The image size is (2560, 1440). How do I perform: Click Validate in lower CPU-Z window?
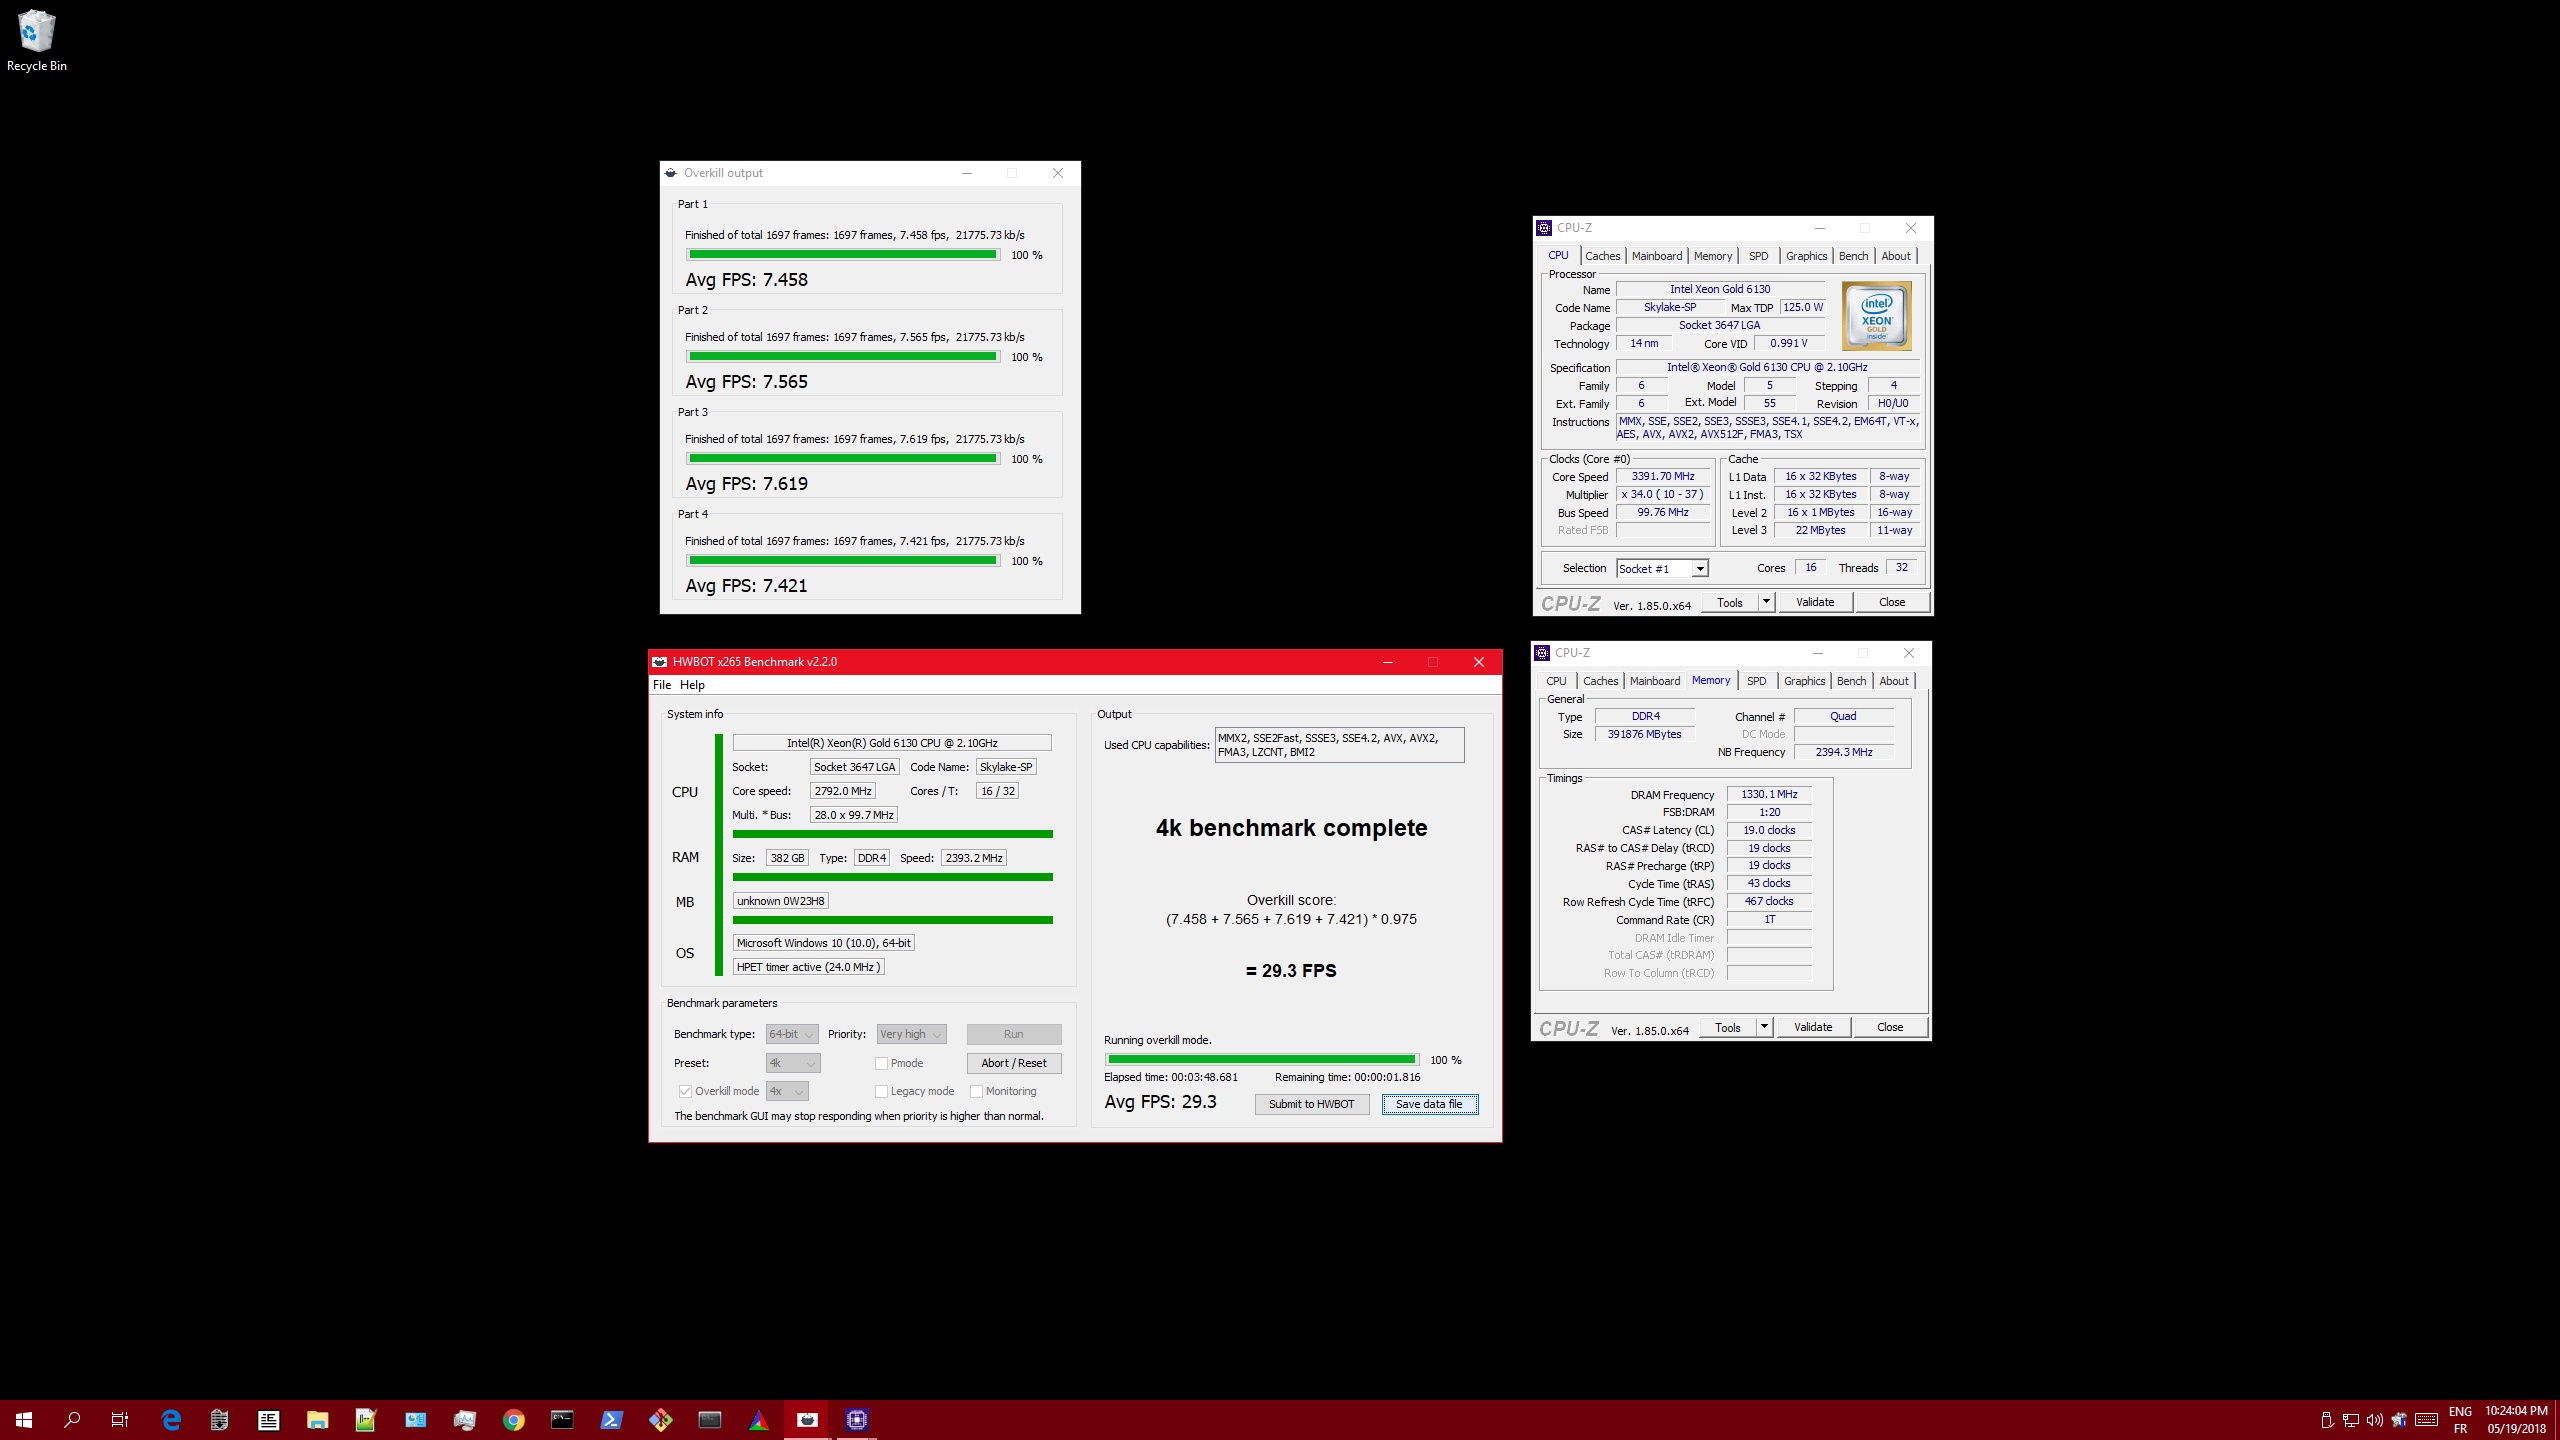tap(1813, 1027)
